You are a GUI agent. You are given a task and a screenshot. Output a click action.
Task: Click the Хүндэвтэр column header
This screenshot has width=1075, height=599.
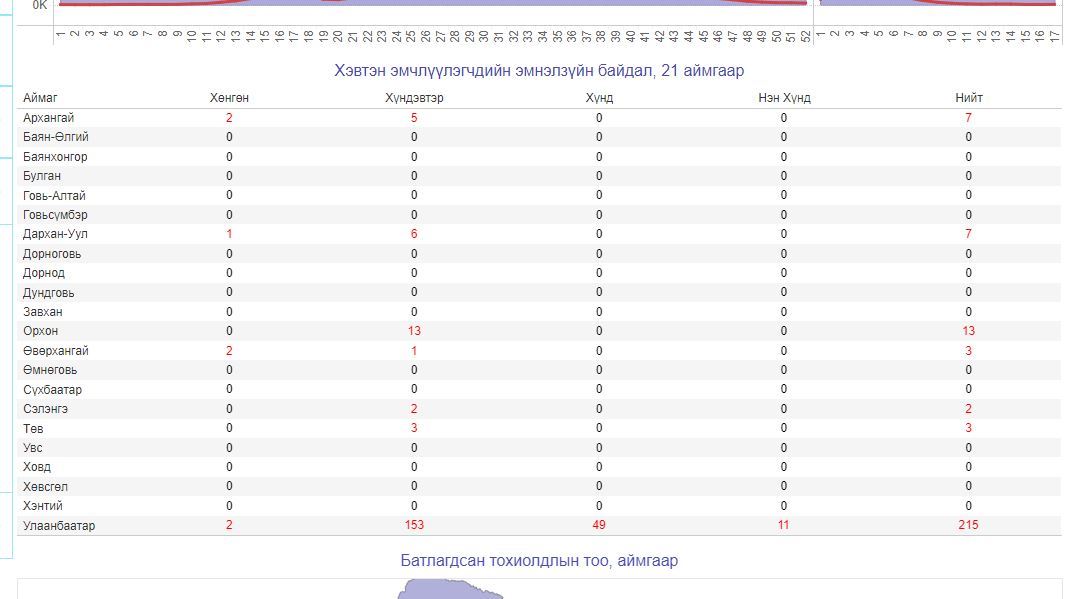[x=414, y=98]
